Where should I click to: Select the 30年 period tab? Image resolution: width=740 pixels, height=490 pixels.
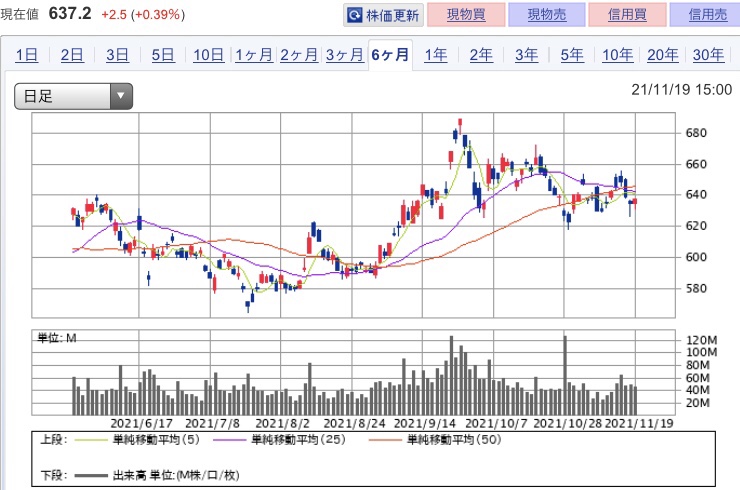click(x=708, y=55)
